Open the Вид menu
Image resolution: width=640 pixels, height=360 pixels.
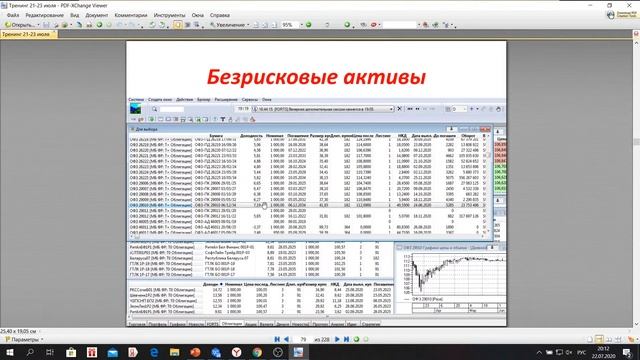point(74,15)
